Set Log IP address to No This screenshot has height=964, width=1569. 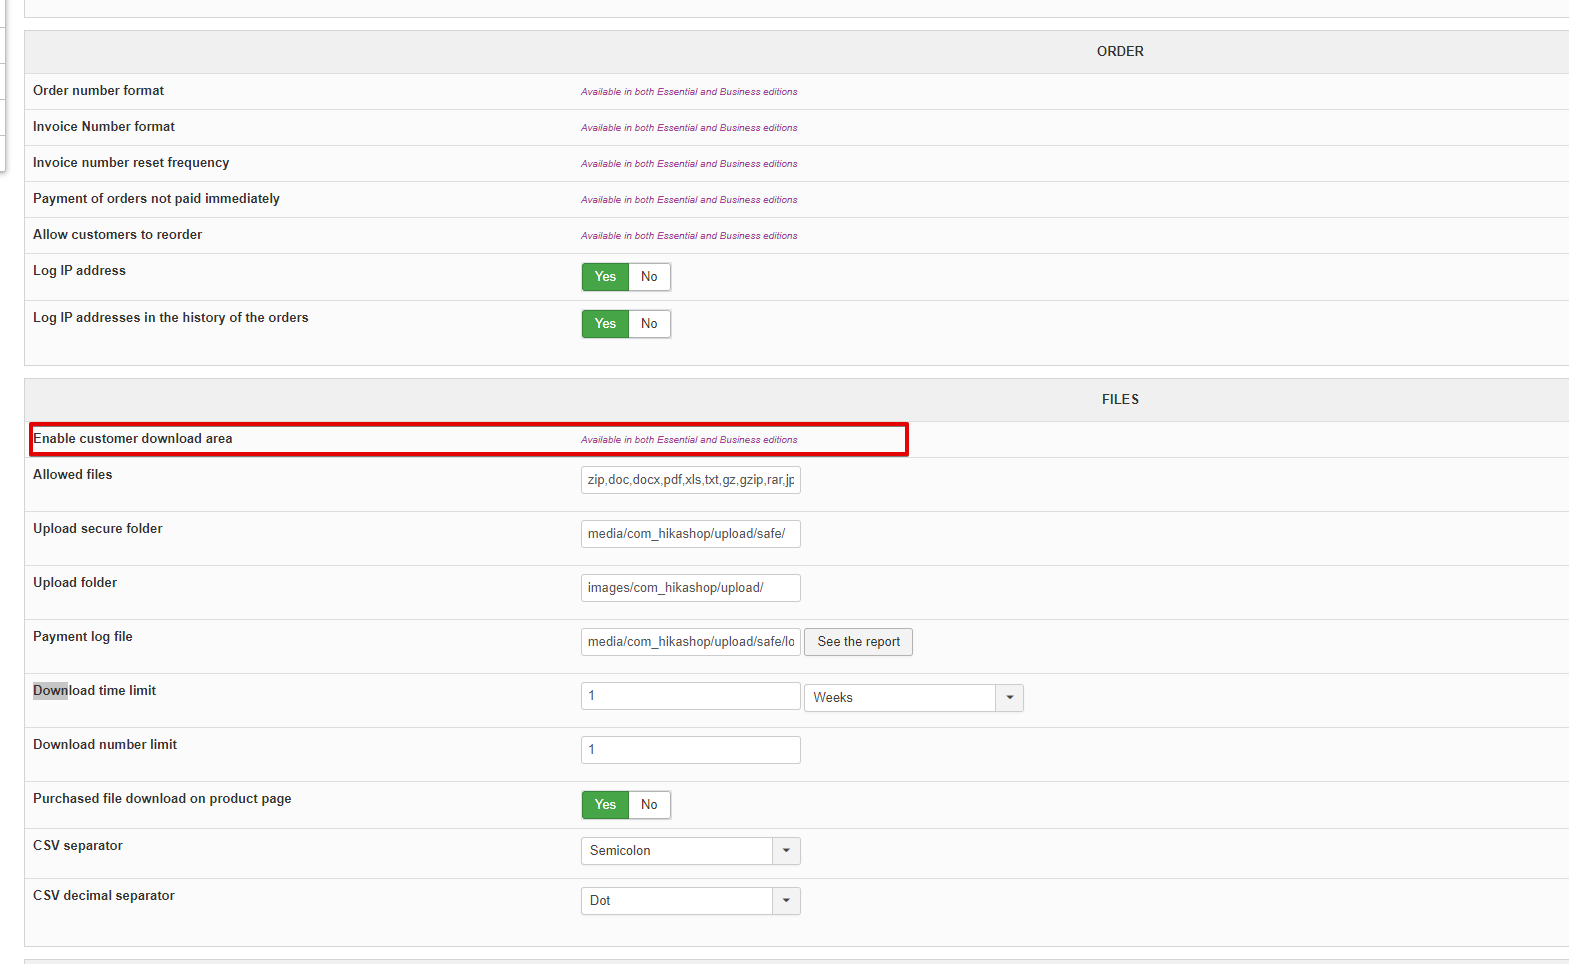(649, 277)
